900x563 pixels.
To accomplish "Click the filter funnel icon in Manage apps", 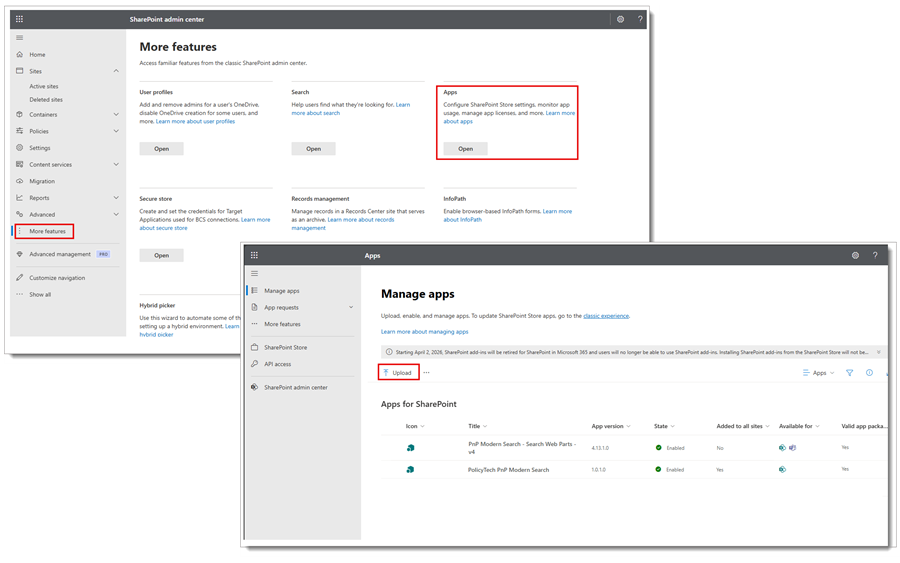I will tap(849, 373).
